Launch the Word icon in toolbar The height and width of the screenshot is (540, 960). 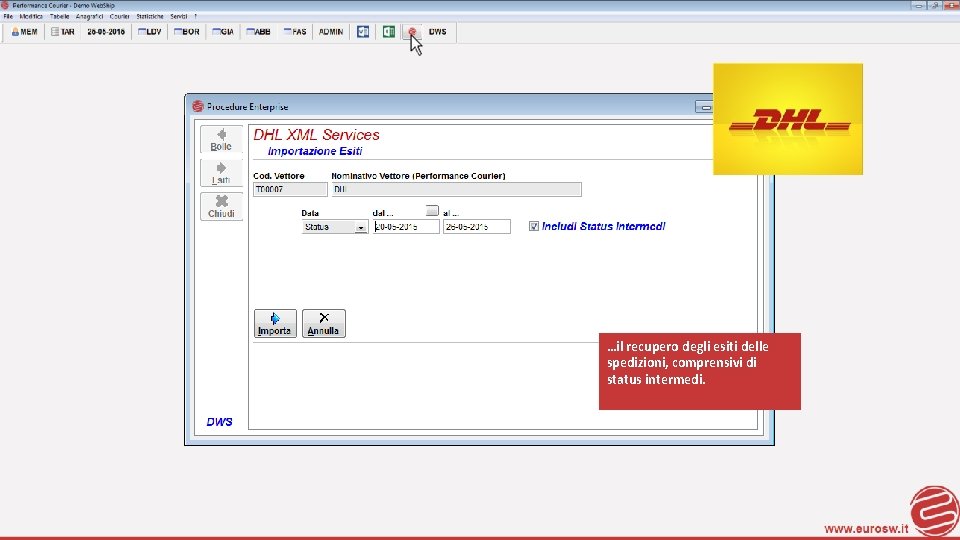363,32
